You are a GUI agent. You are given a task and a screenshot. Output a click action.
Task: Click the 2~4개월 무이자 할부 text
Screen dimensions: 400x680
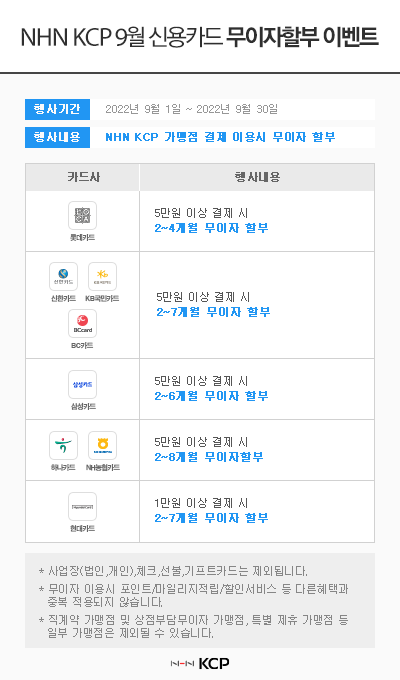click(211, 228)
